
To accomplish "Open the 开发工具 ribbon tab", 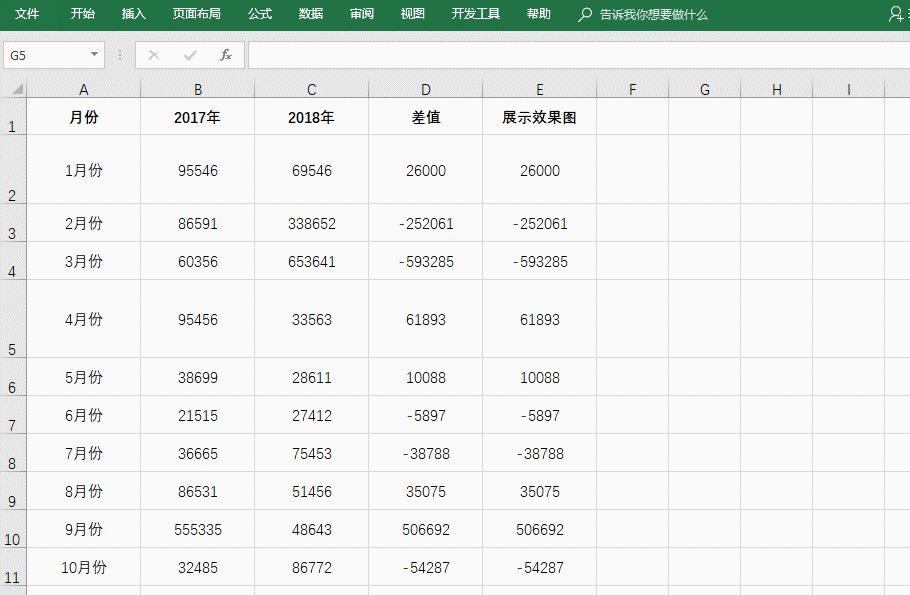I will (475, 15).
